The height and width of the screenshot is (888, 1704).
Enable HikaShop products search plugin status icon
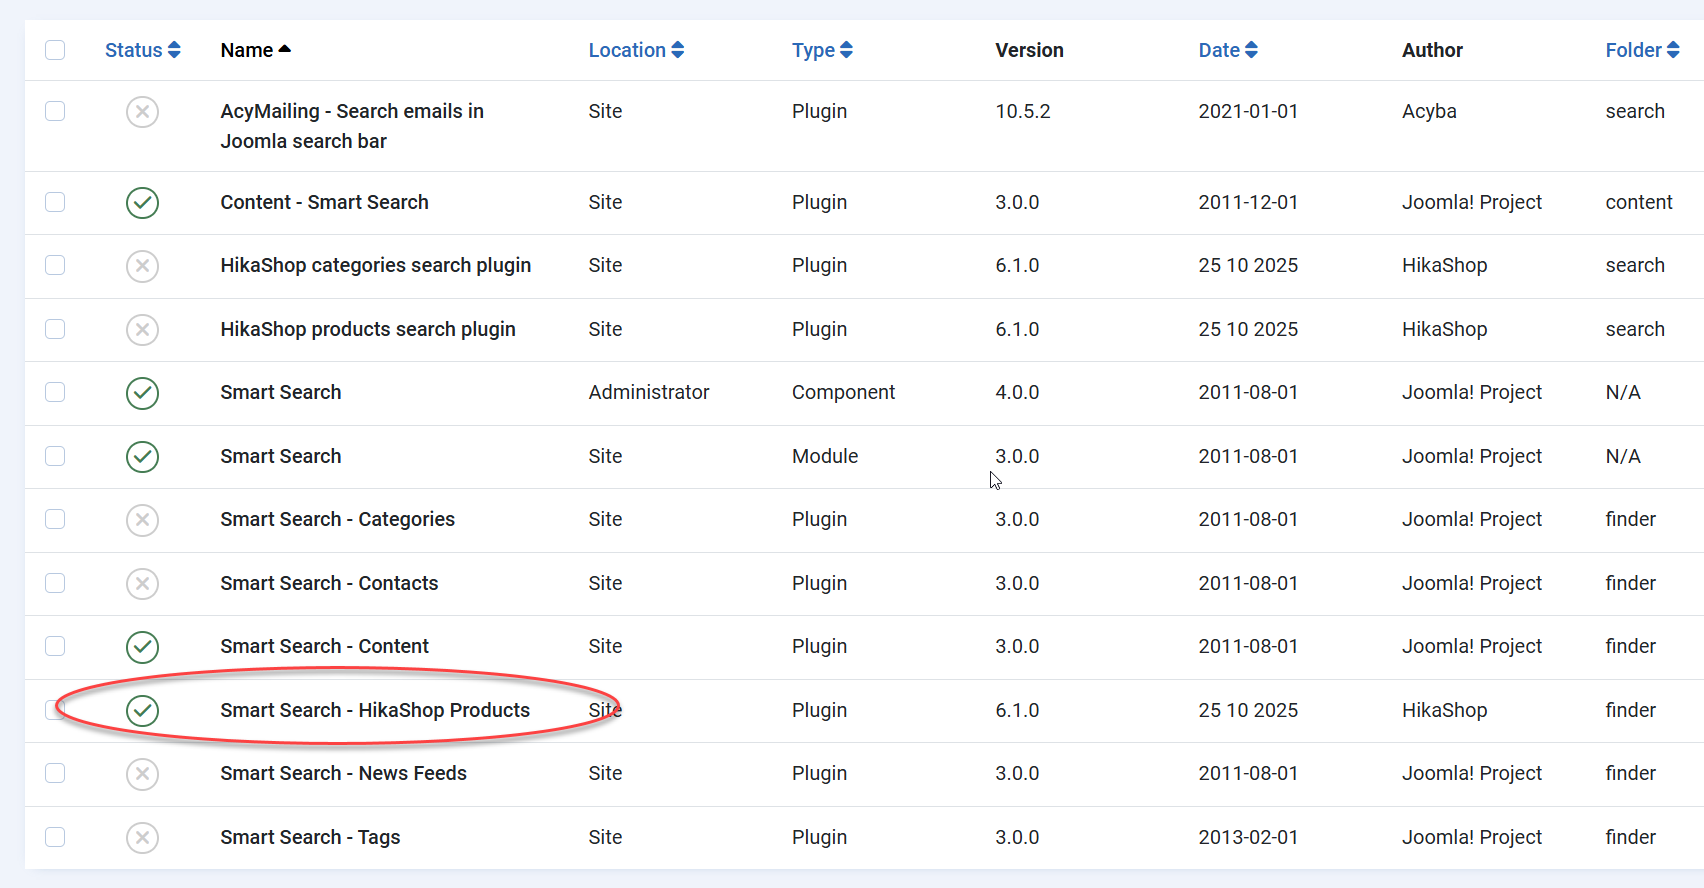142,330
